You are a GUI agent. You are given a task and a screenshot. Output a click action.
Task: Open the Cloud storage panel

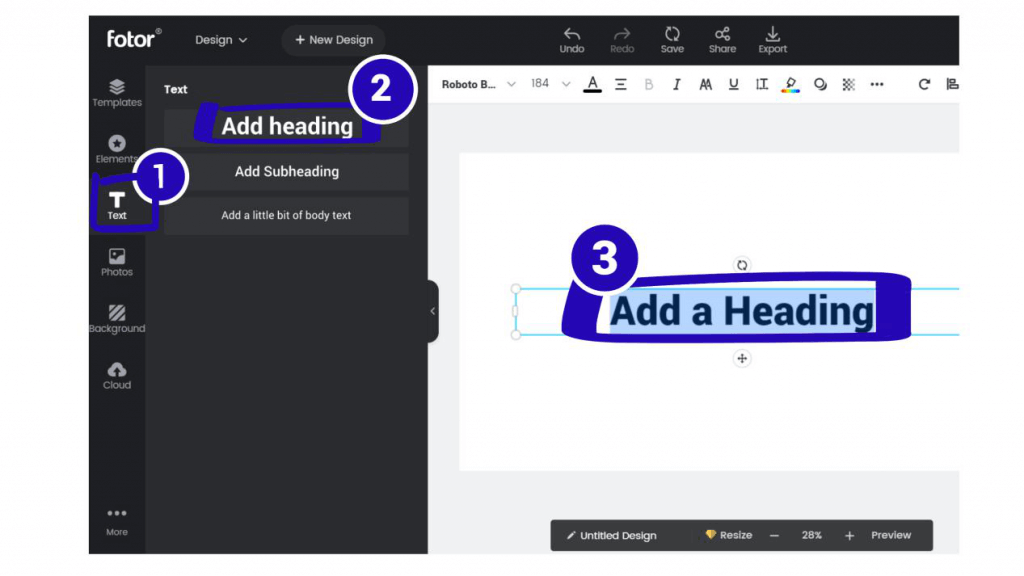coord(117,376)
